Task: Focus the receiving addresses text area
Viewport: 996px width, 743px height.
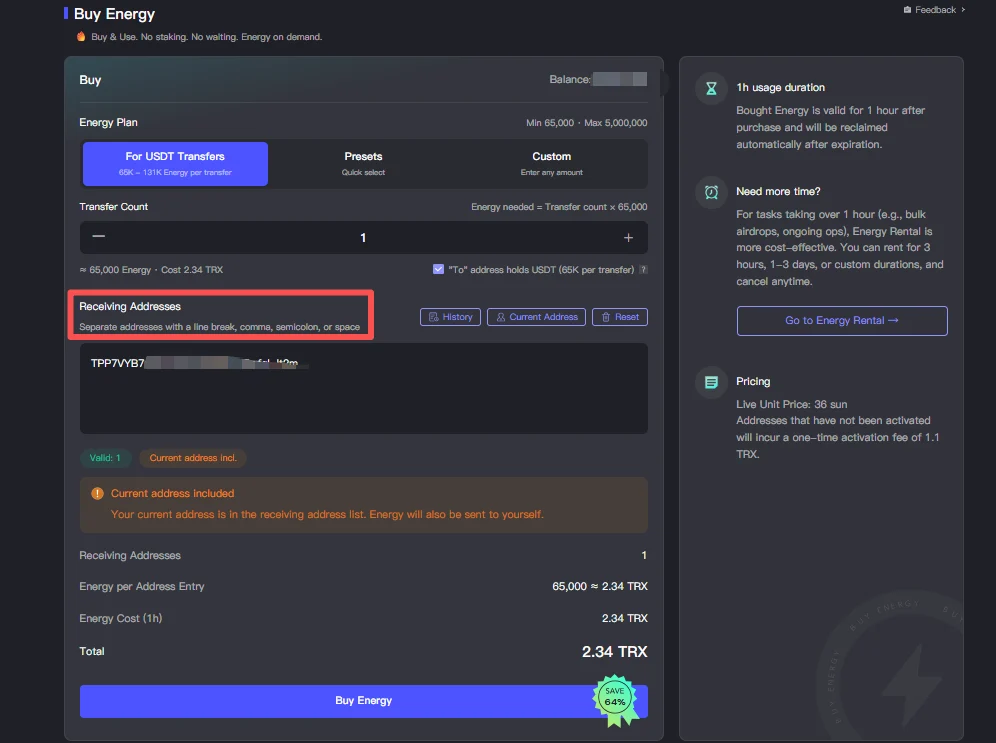Action: [363, 389]
